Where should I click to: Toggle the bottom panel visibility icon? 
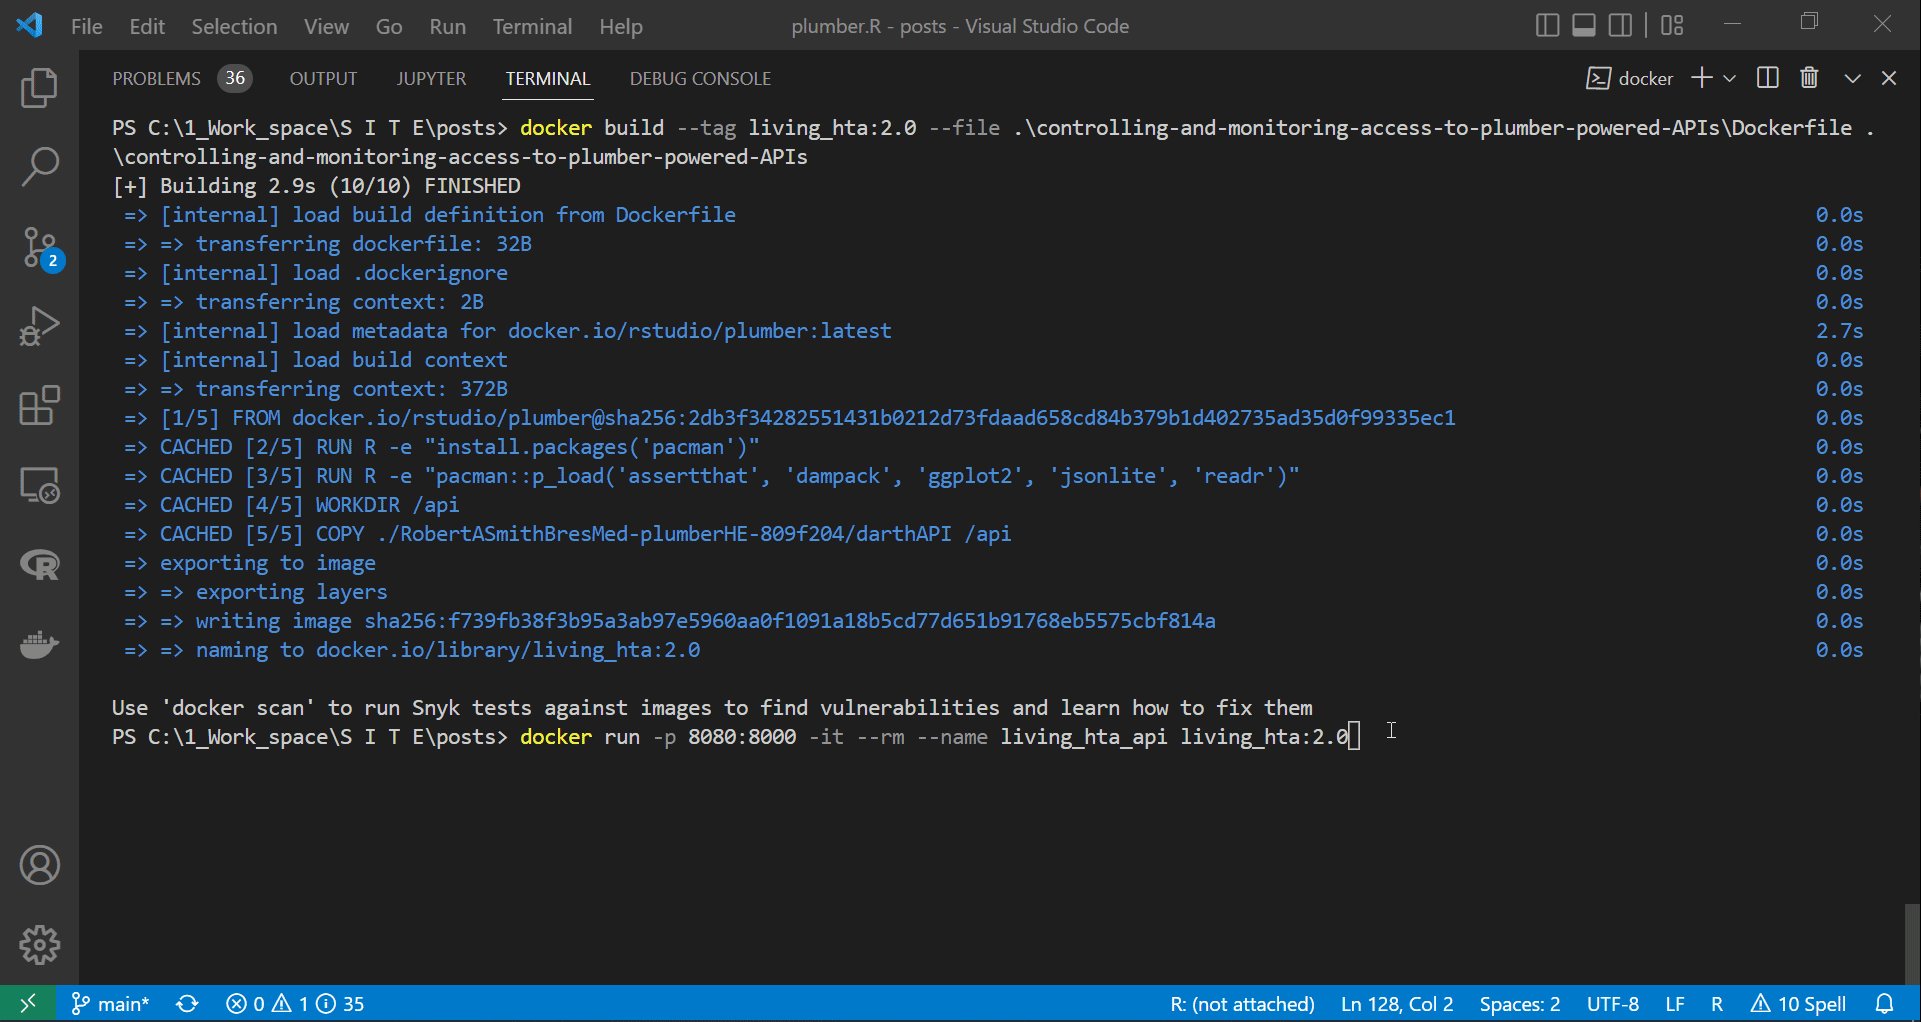click(1583, 25)
